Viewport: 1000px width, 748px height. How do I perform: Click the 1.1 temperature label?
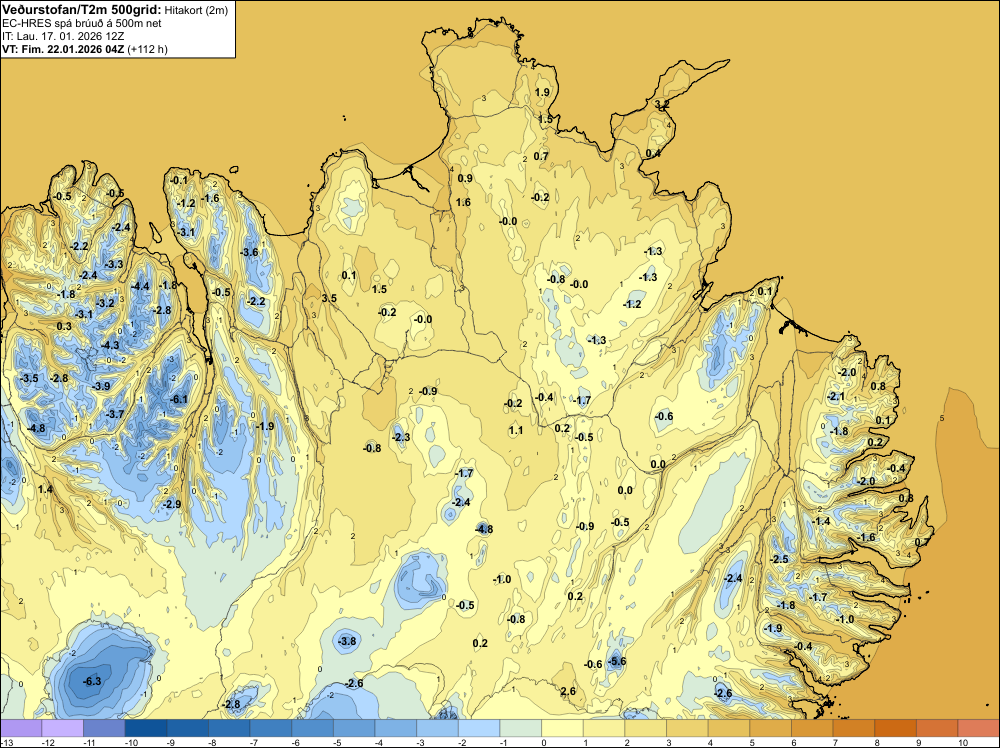[516, 430]
